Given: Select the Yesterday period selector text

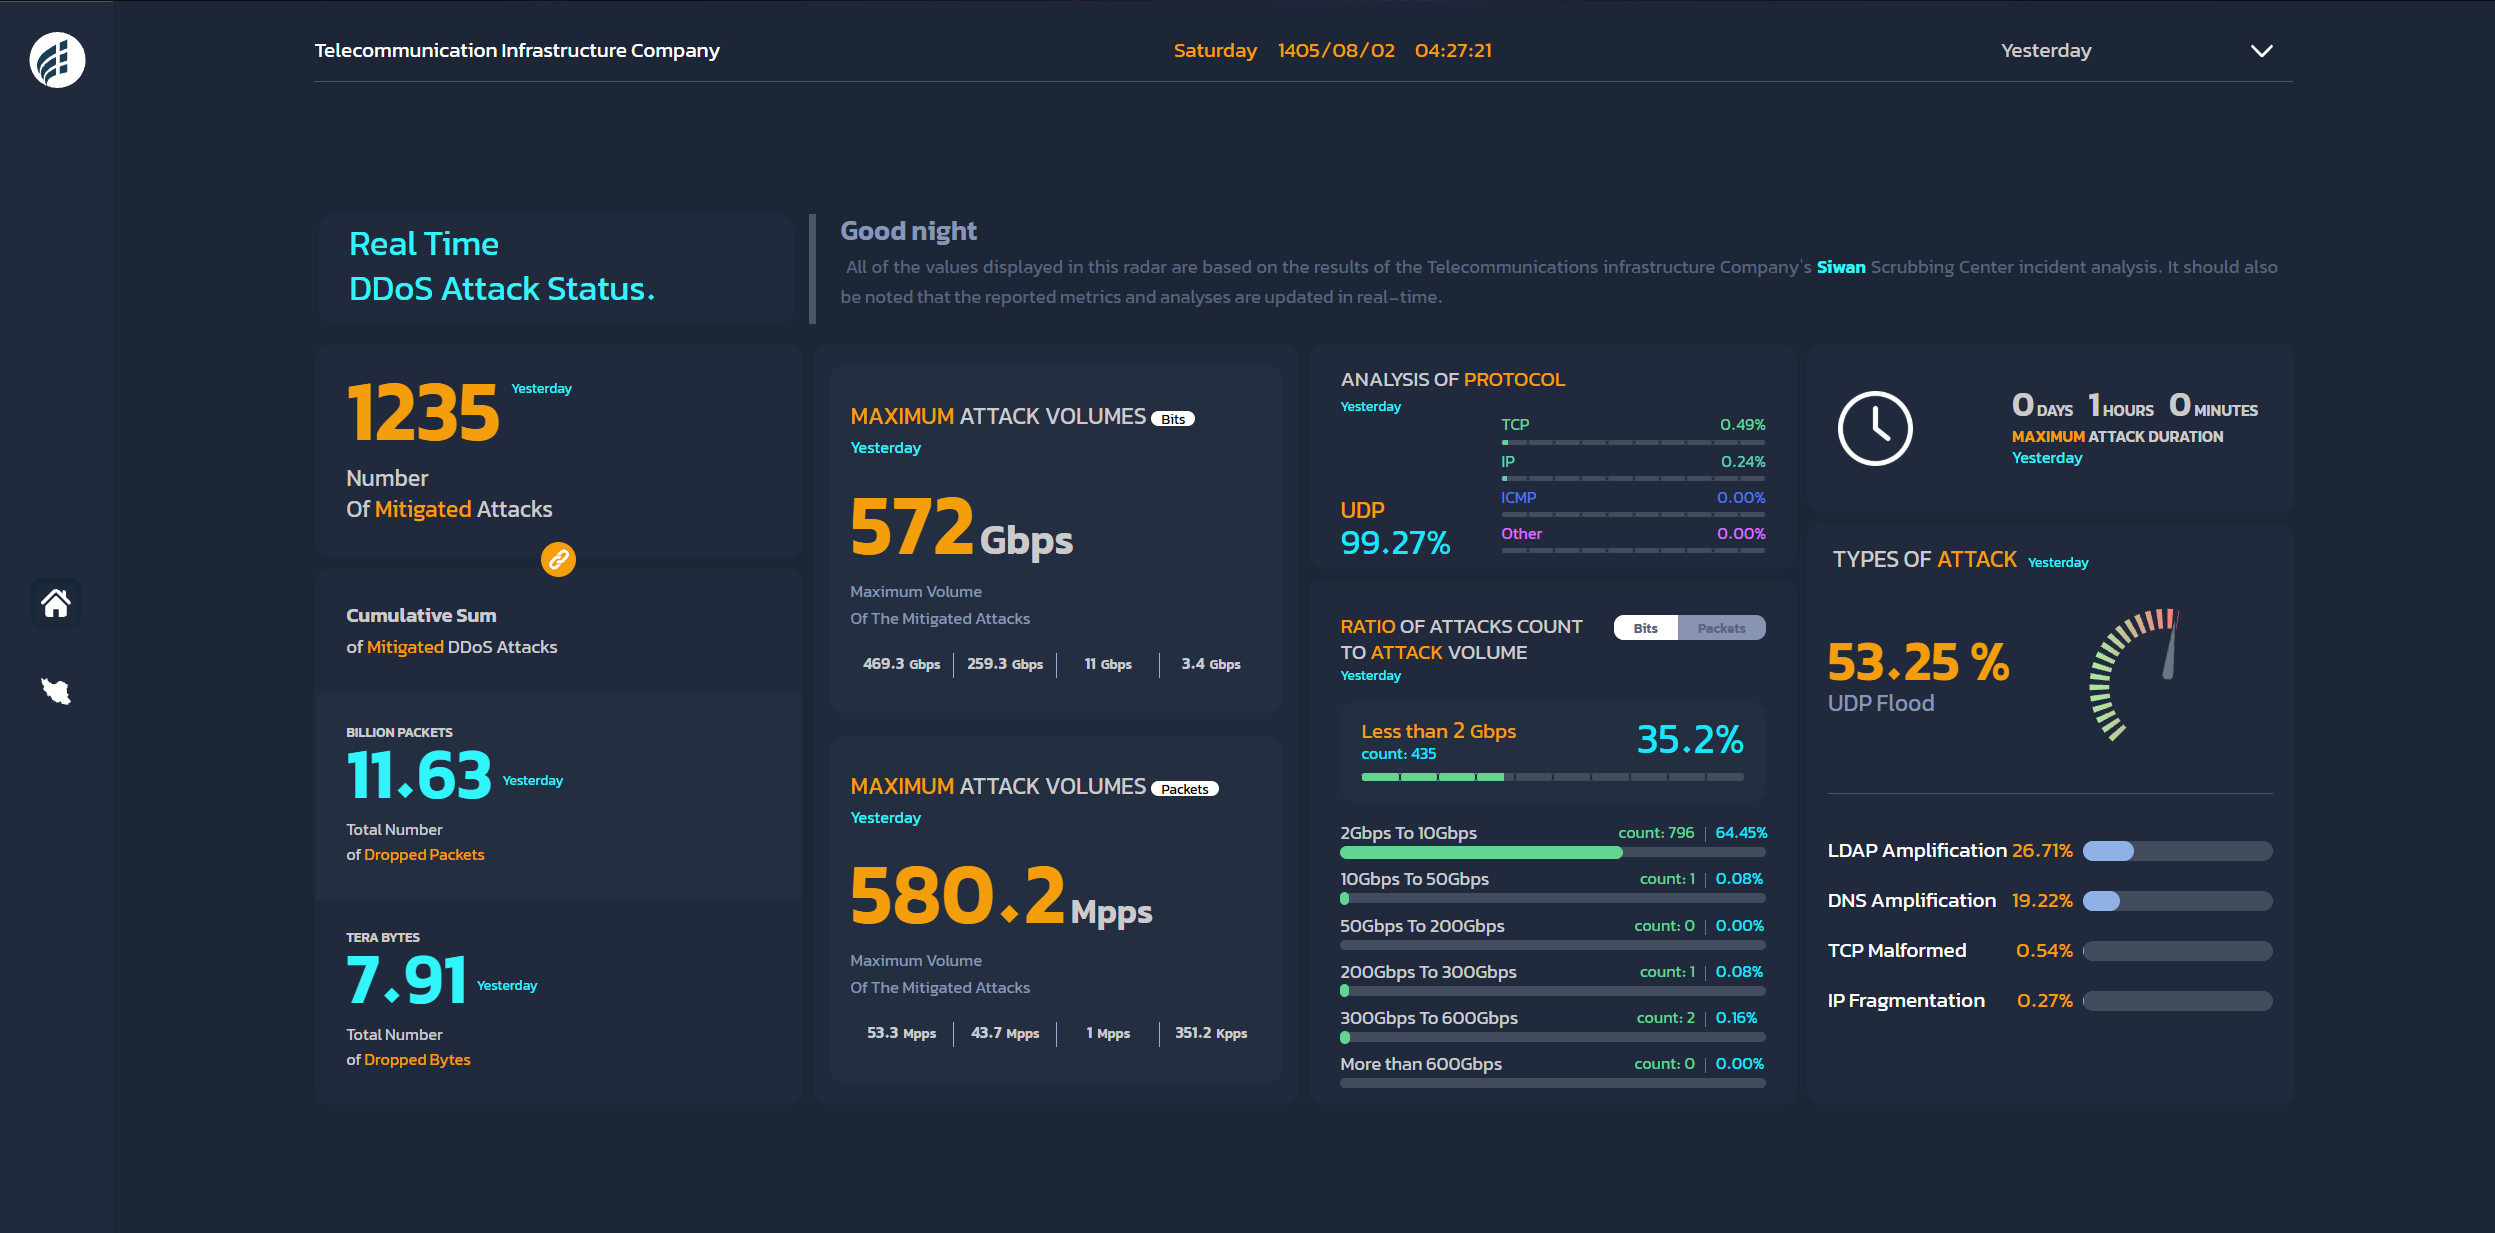Looking at the screenshot, I should click(x=2046, y=51).
